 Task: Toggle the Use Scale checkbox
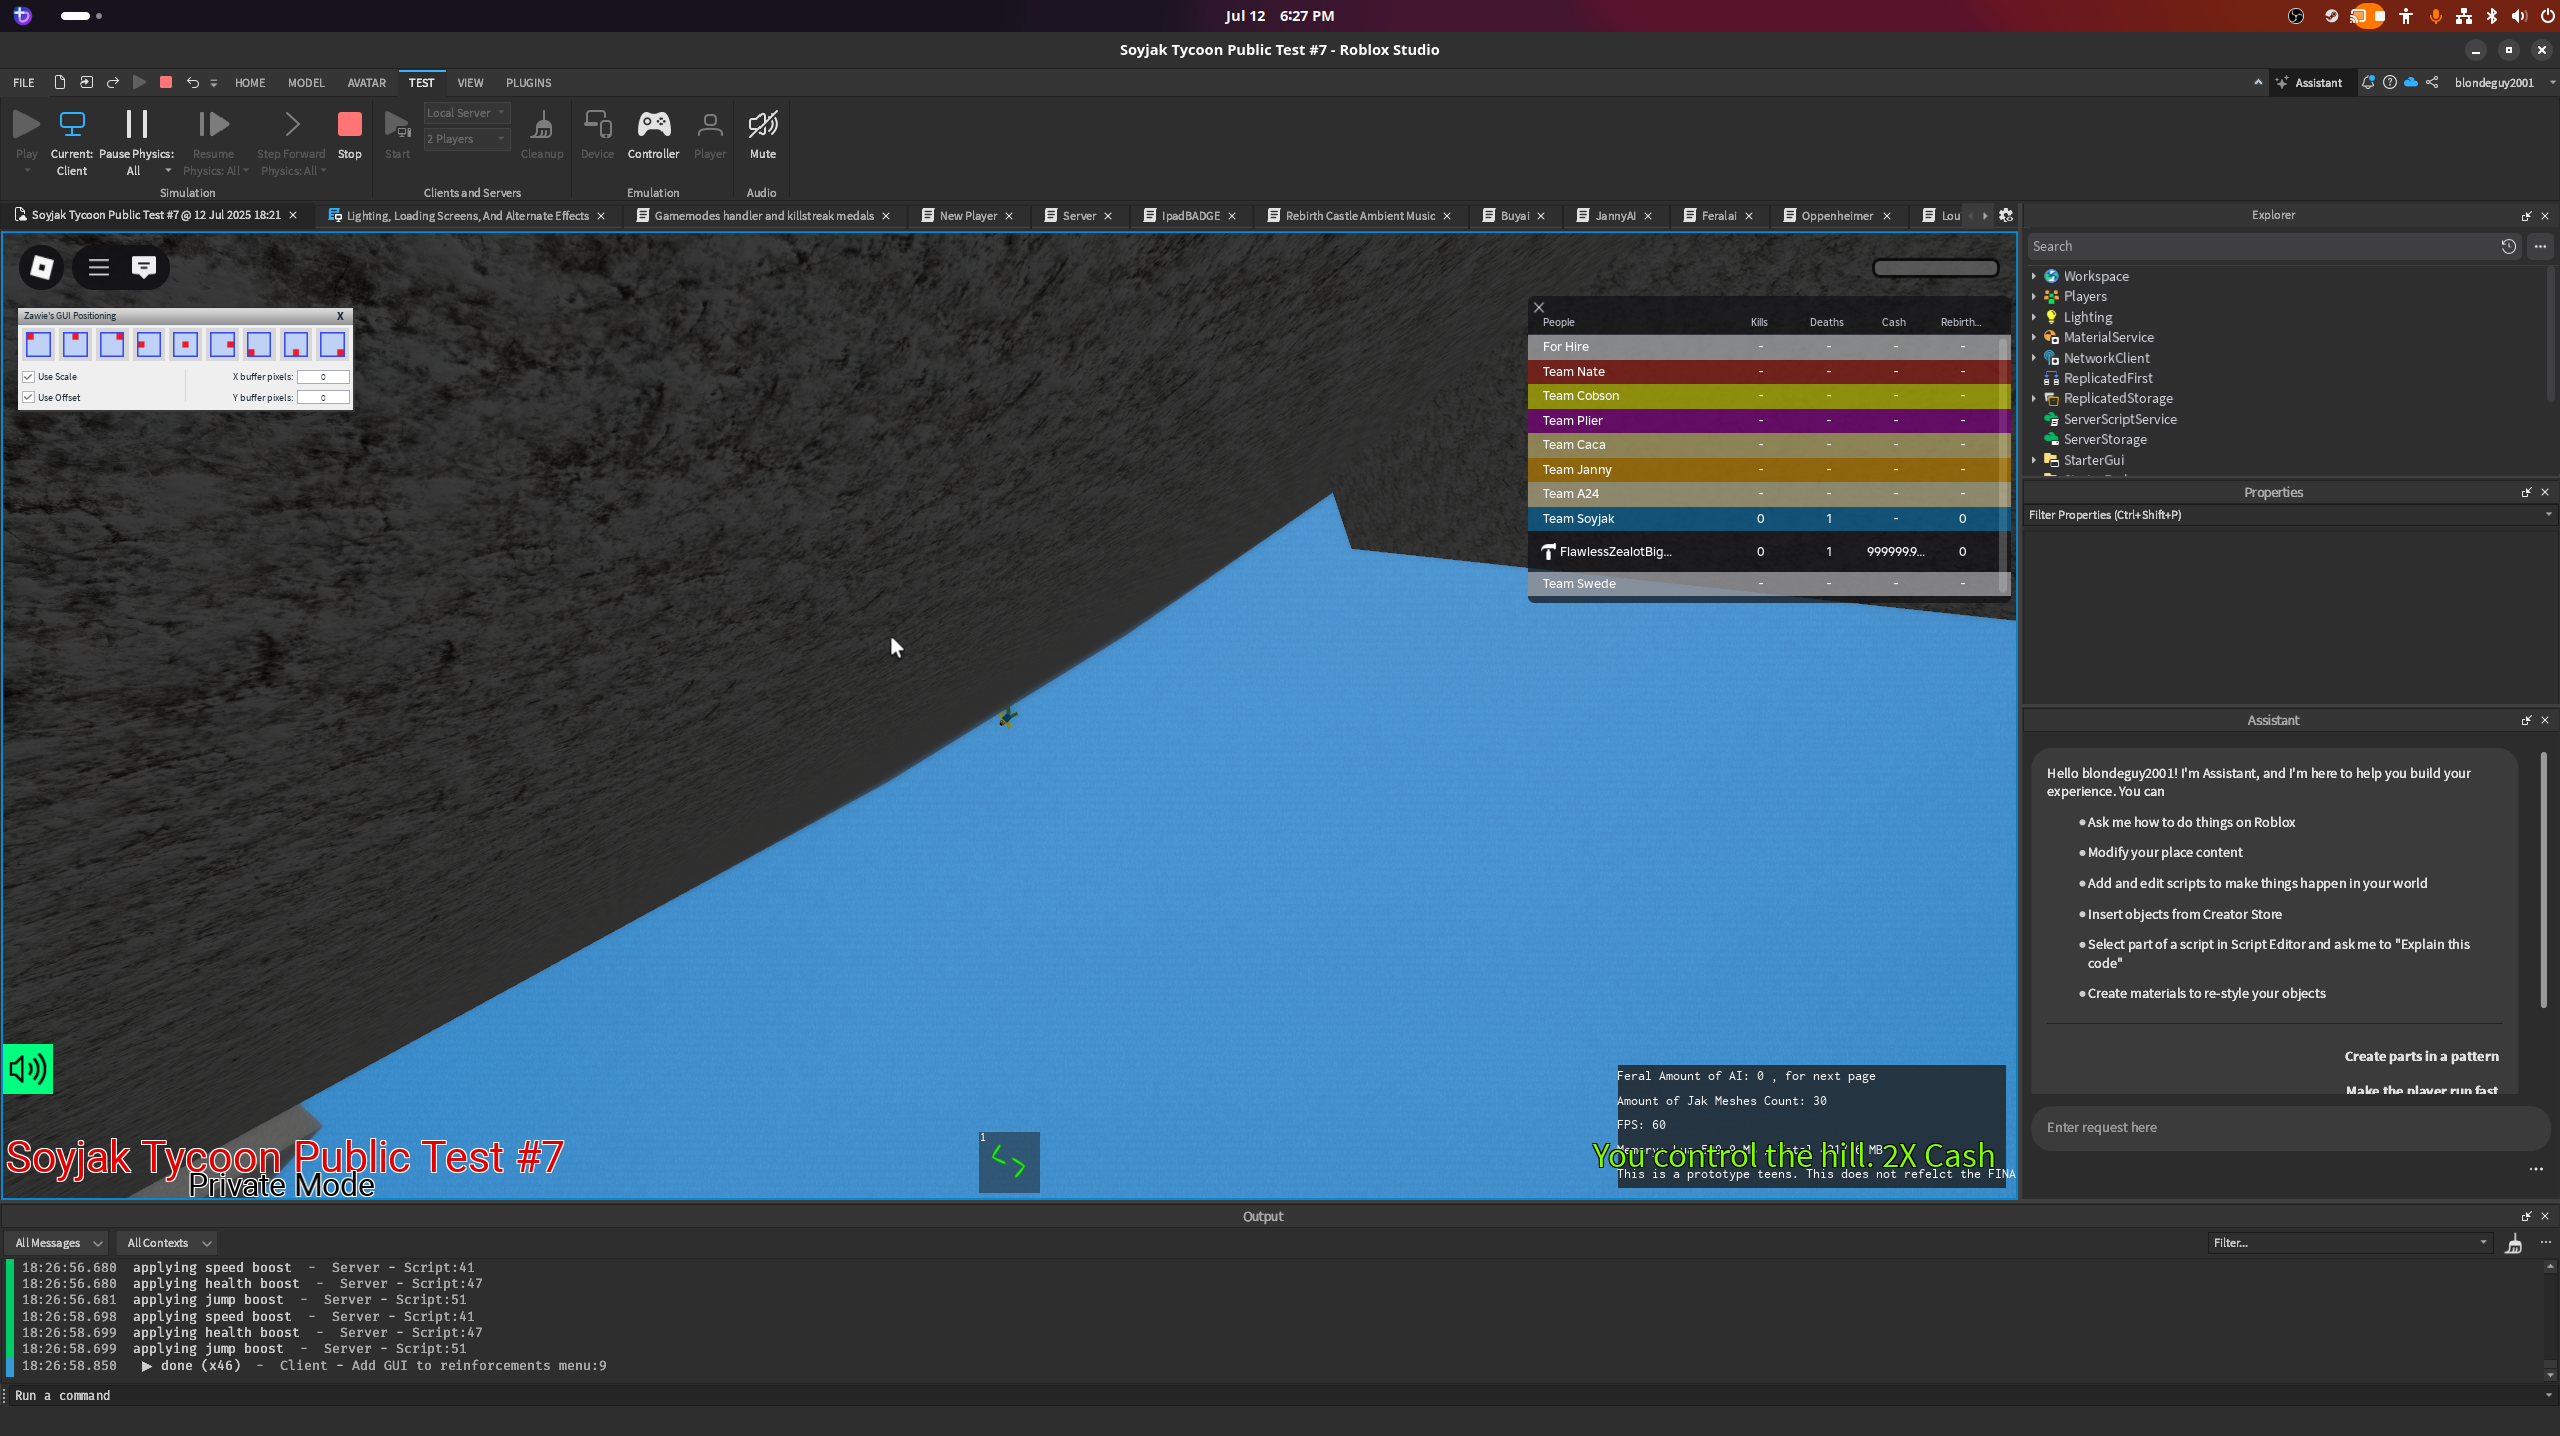(29, 377)
